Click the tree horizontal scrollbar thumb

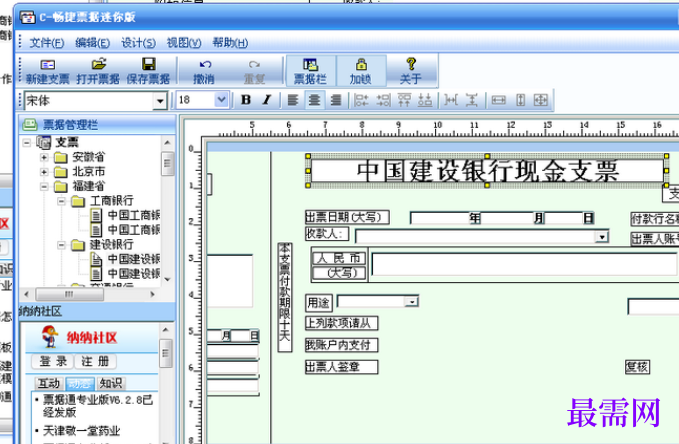click(69, 294)
